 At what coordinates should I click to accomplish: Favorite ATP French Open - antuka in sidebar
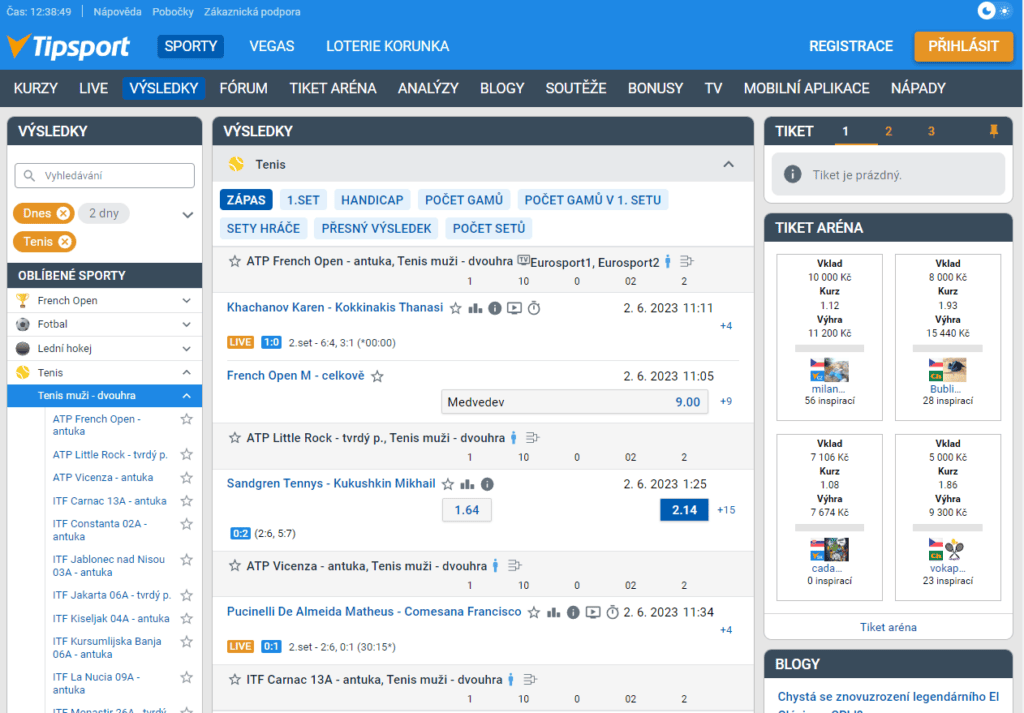tap(186, 419)
